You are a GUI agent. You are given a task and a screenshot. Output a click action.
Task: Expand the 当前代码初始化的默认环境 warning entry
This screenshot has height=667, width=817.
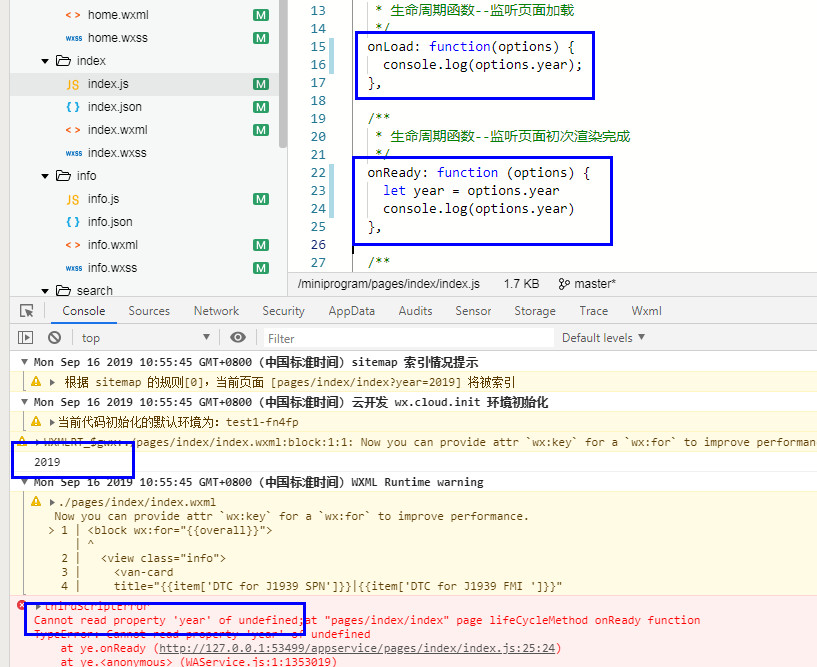52,422
